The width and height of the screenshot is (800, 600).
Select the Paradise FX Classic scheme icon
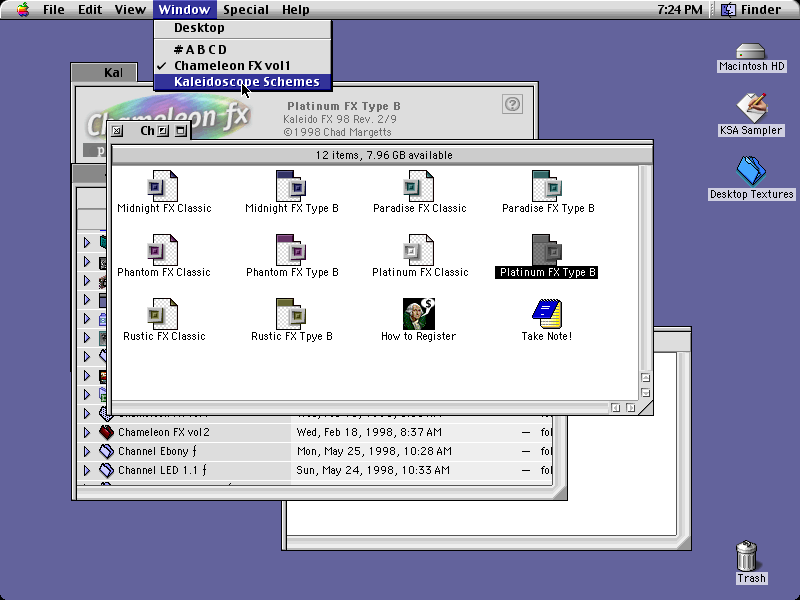click(419, 187)
